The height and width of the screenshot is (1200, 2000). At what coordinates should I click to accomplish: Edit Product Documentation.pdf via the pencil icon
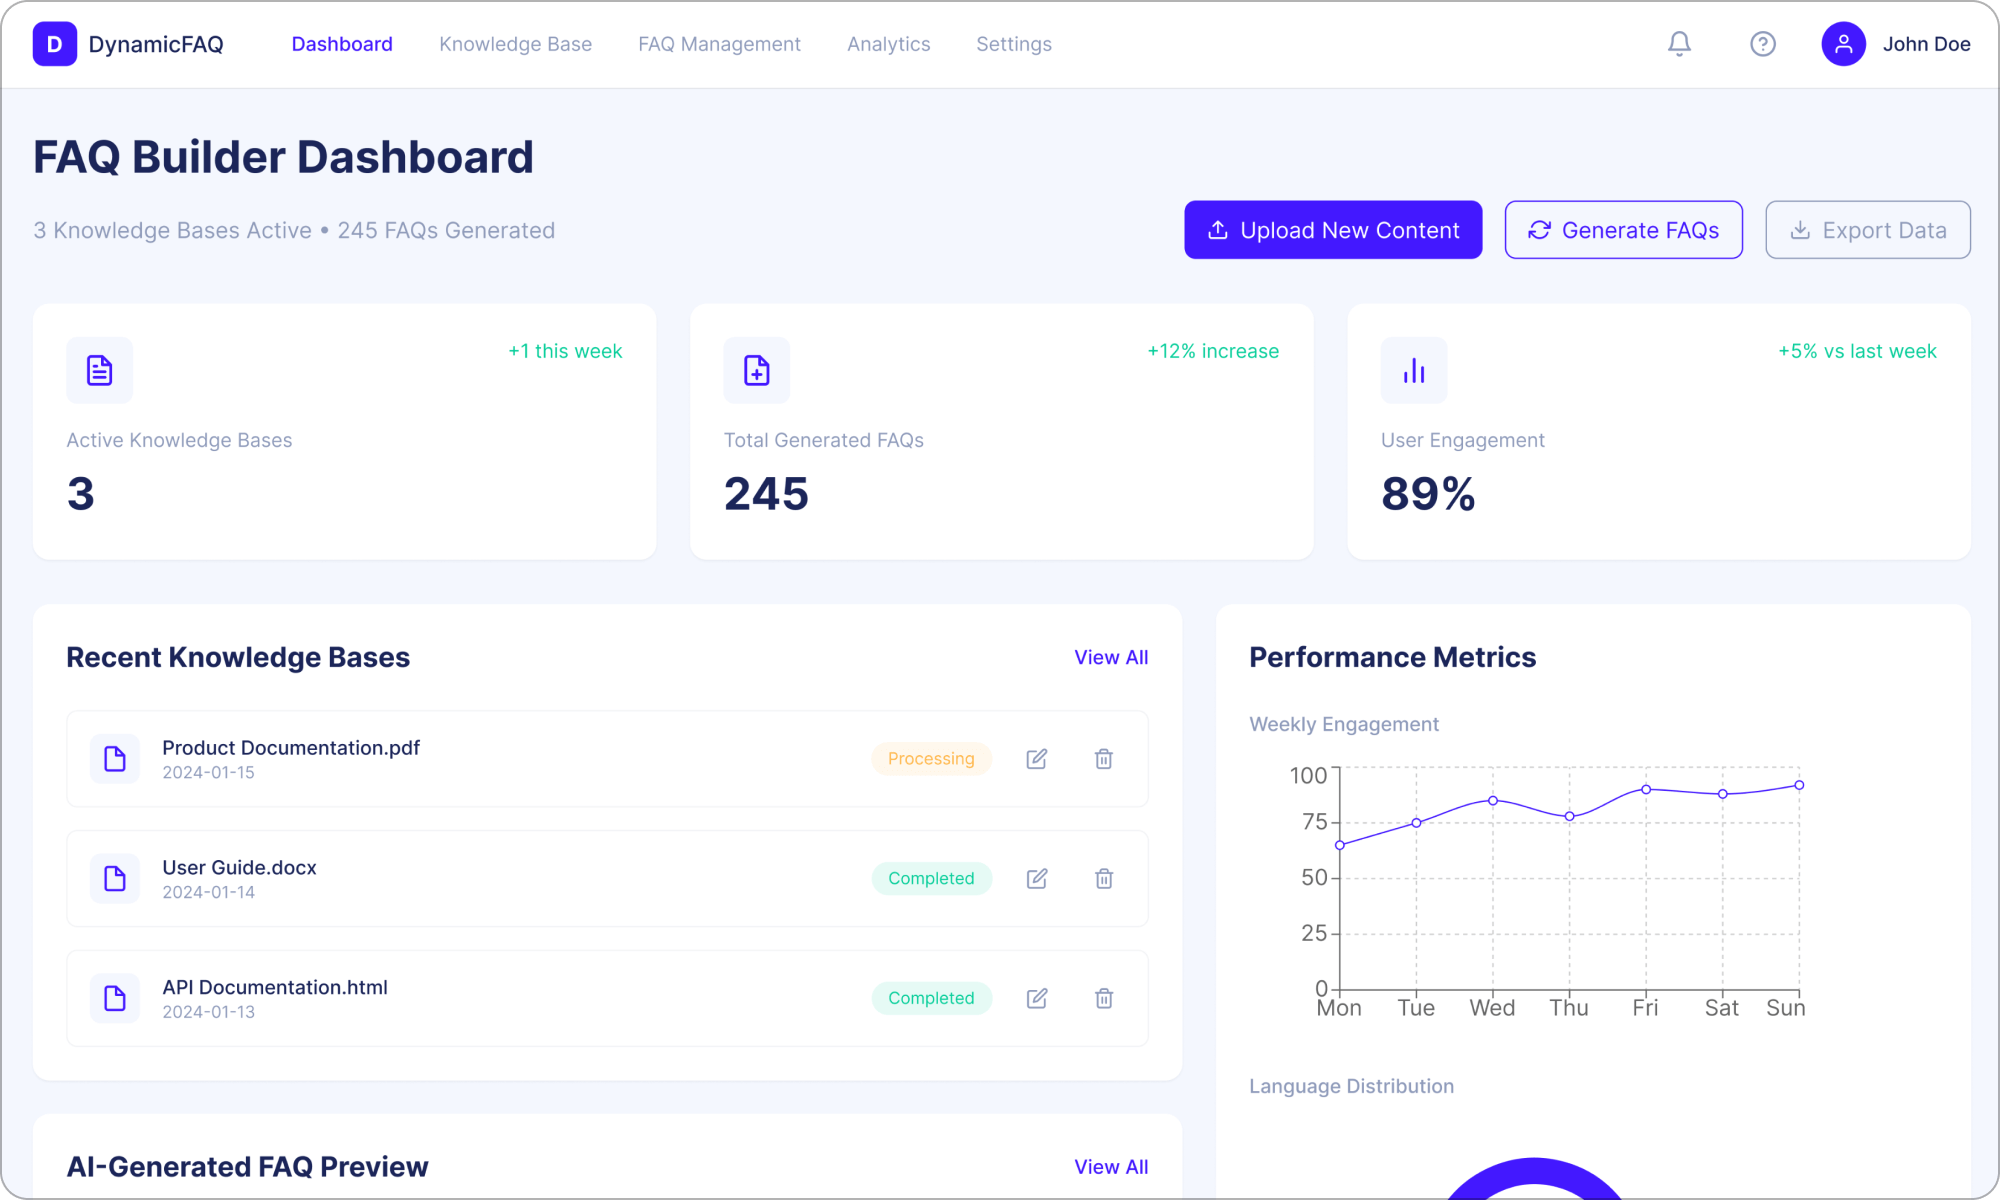tap(1037, 759)
